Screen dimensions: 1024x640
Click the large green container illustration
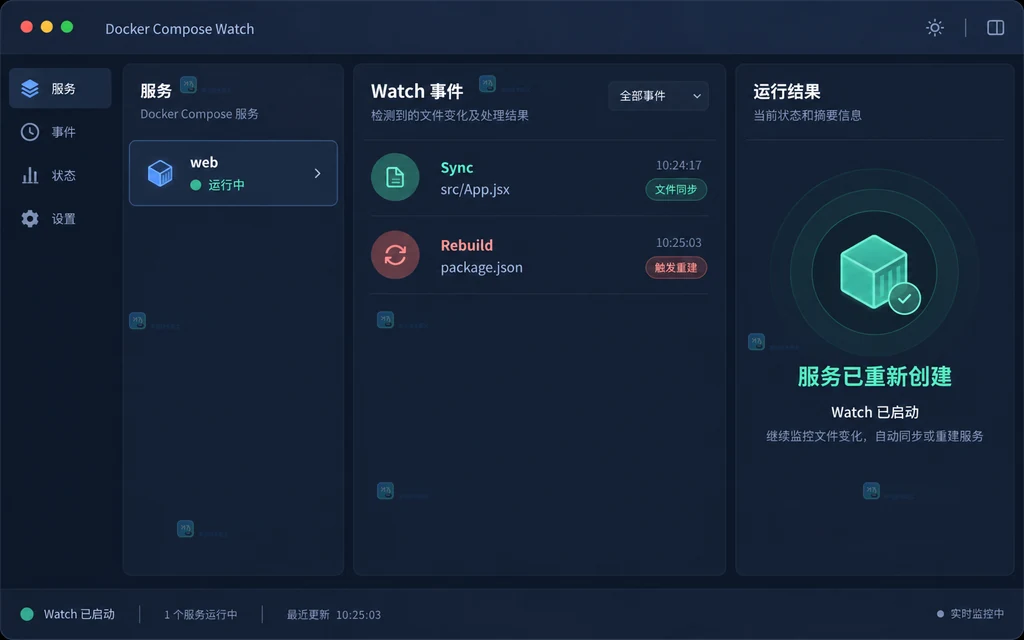874,272
